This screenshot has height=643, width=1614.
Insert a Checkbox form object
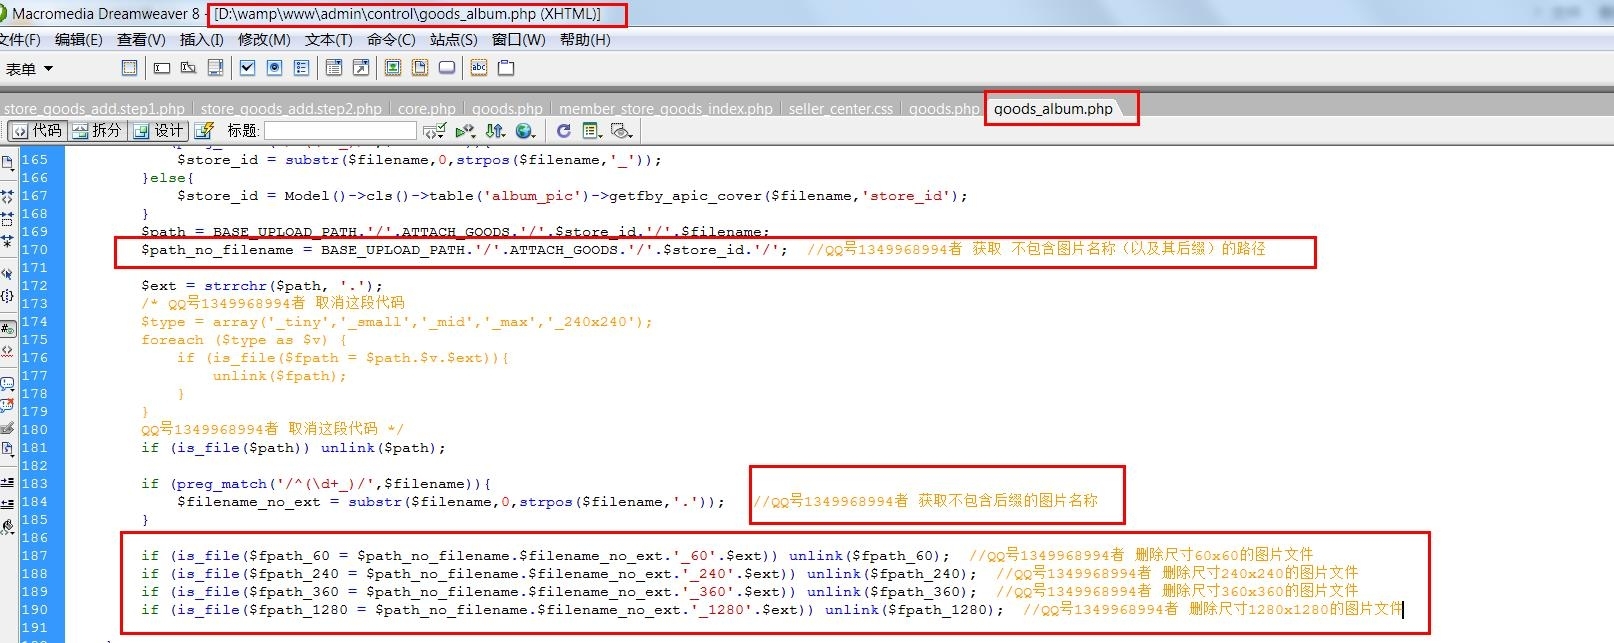(247, 68)
